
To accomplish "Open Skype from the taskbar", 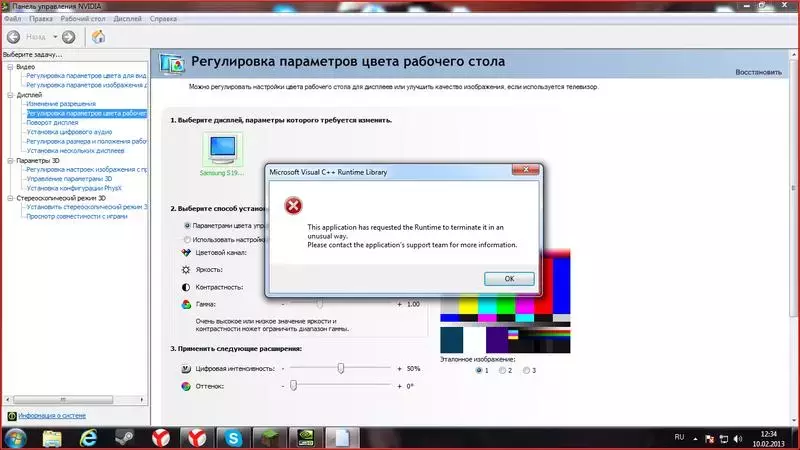I will [233, 437].
